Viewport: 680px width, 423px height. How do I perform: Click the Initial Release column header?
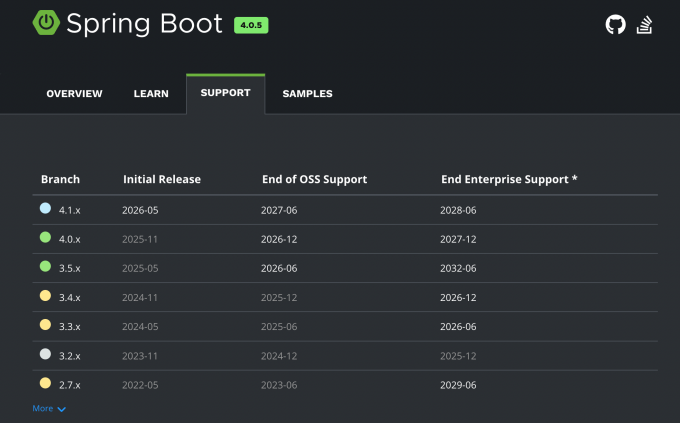pyautogui.click(x=162, y=179)
